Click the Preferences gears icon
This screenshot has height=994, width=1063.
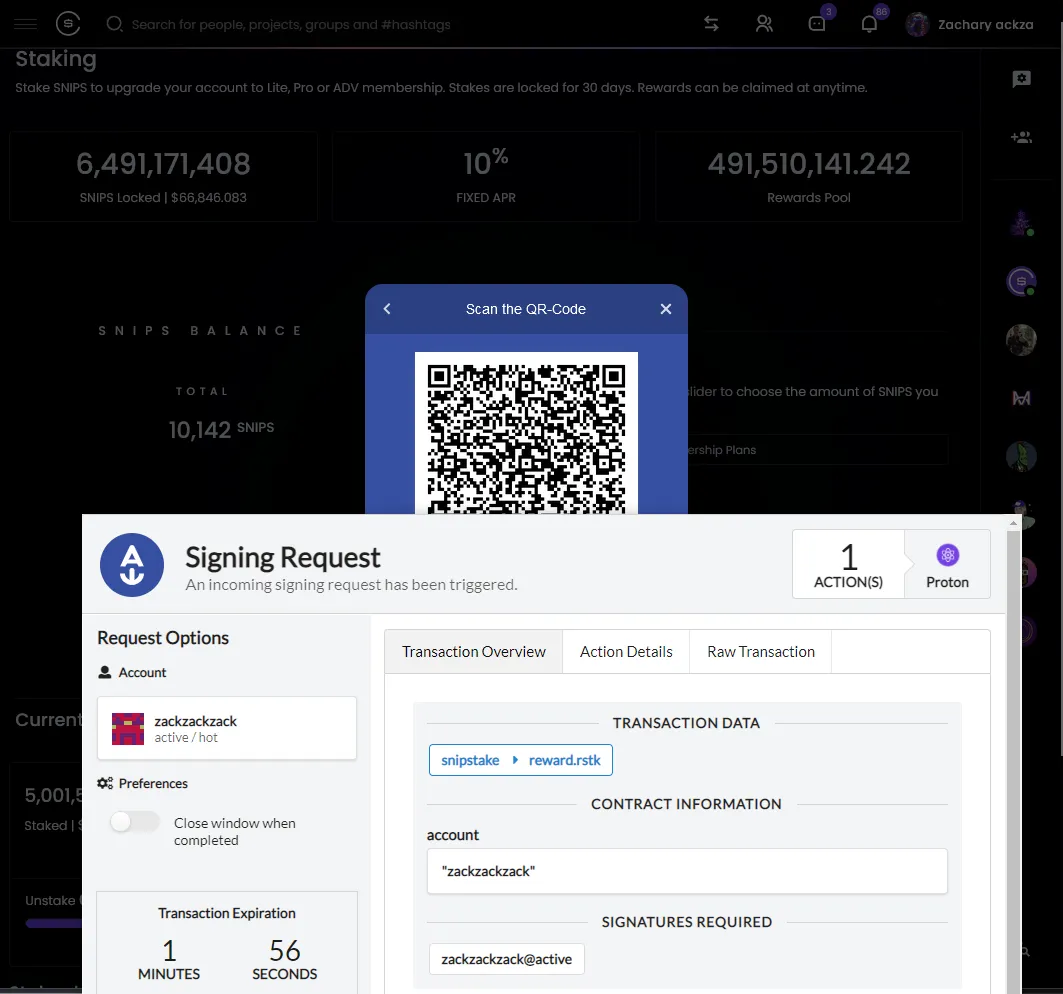click(105, 783)
